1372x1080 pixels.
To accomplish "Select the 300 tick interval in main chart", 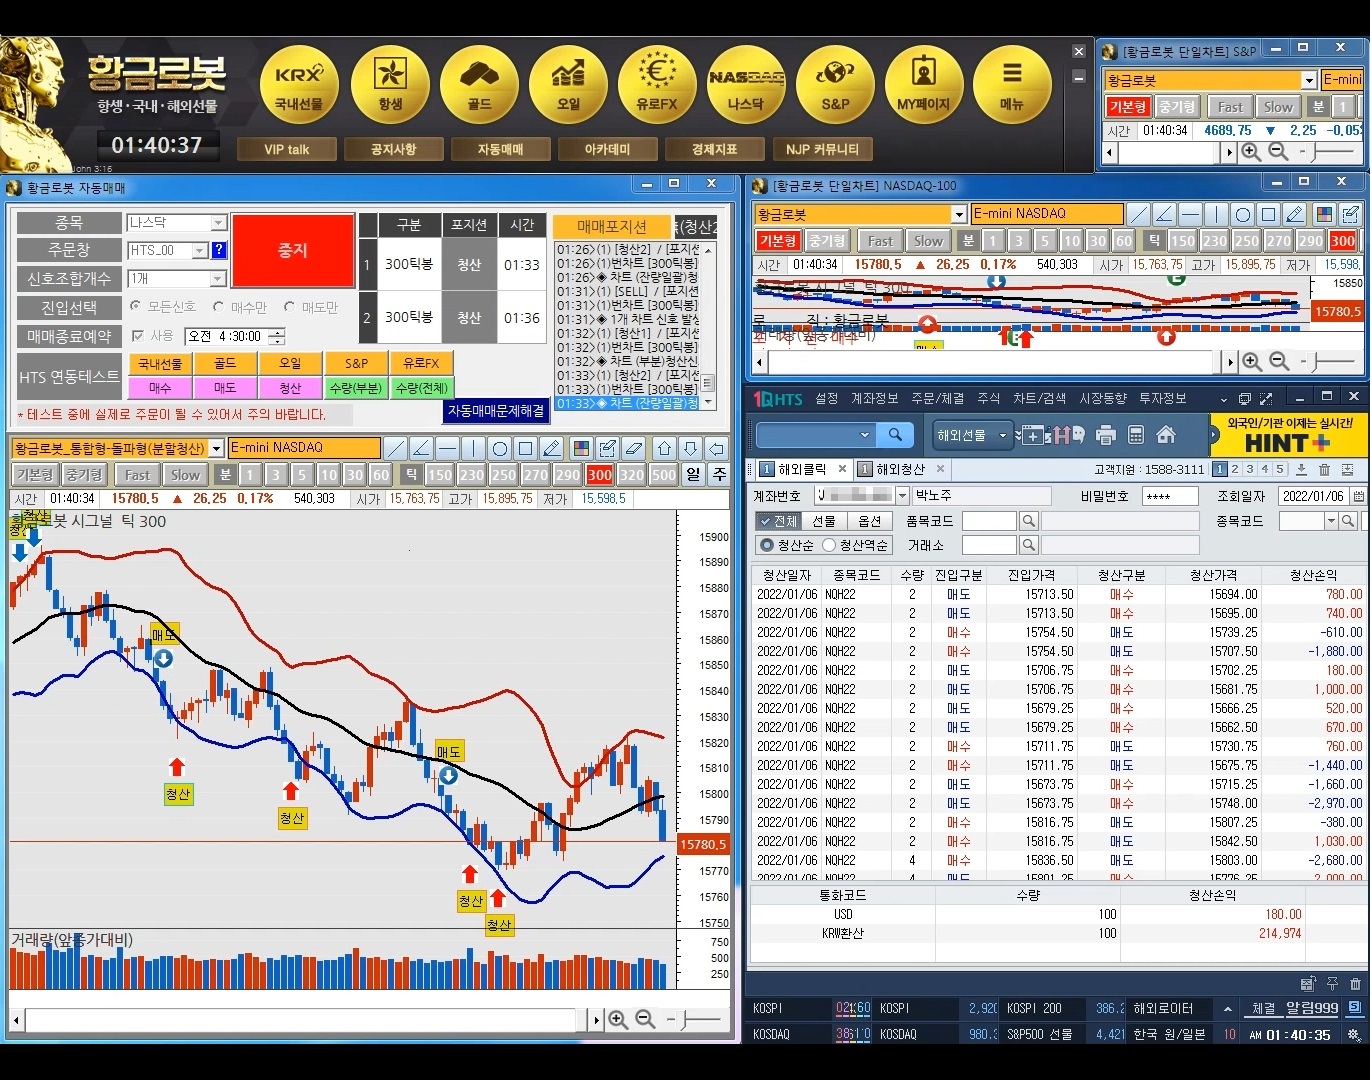I will 600,475.
